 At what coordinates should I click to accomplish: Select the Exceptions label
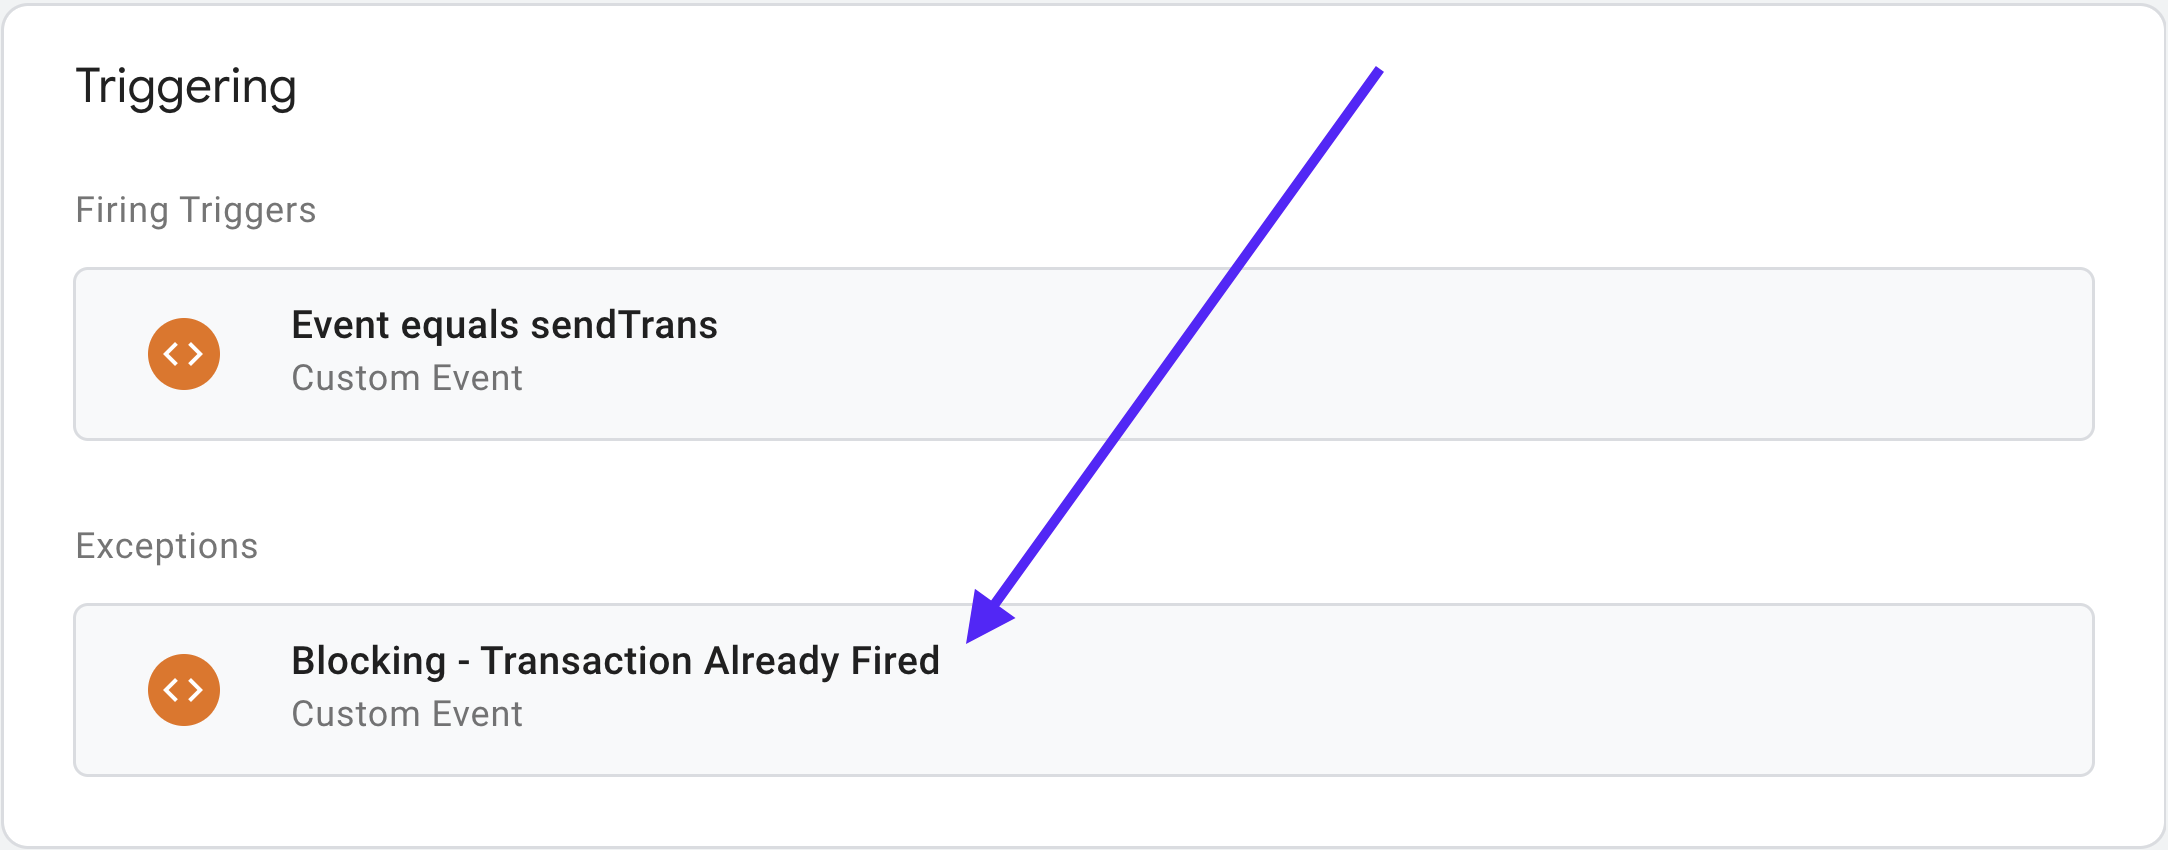coord(167,546)
